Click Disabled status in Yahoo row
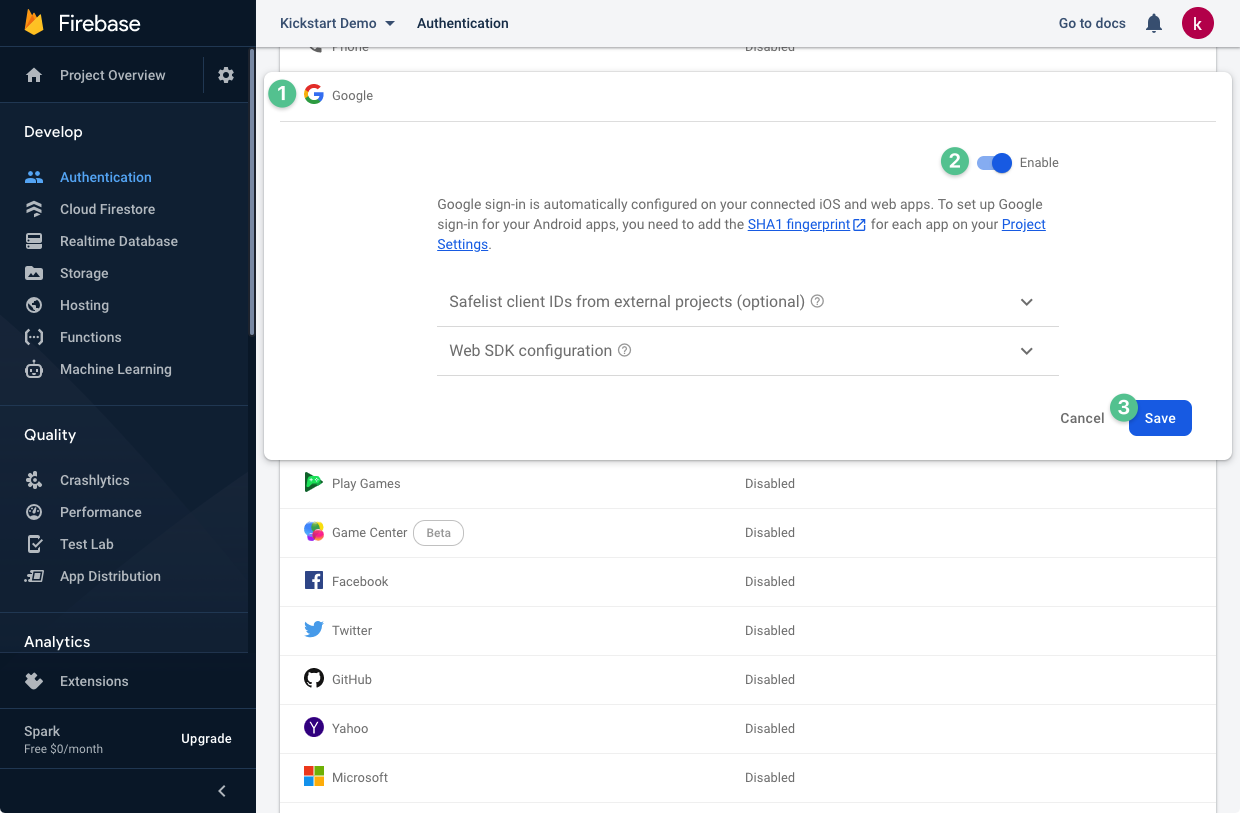Image resolution: width=1240 pixels, height=813 pixels. tap(770, 728)
